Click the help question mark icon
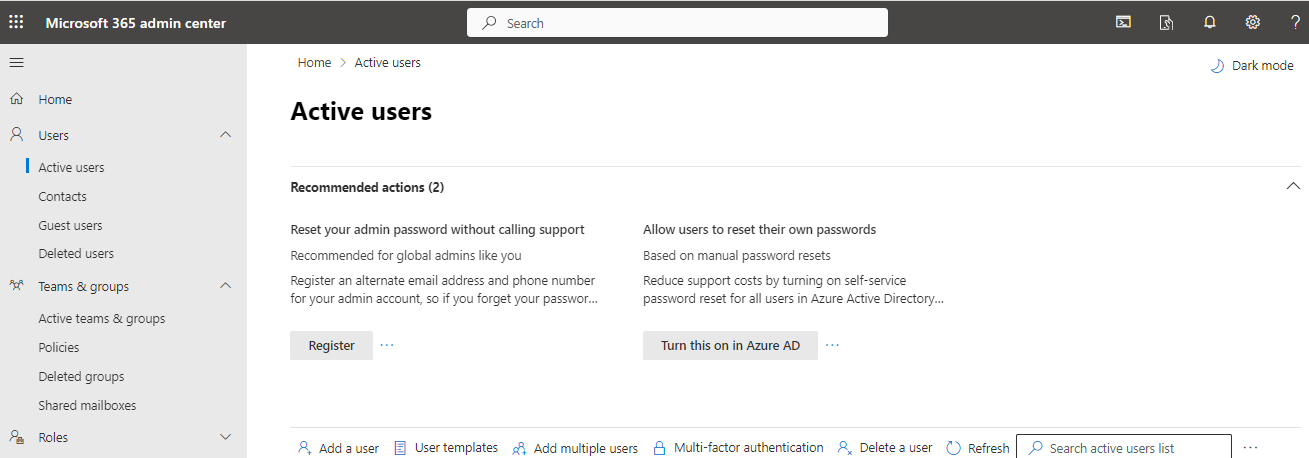Image resolution: width=1309 pixels, height=458 pixels. click(1295, 22)
